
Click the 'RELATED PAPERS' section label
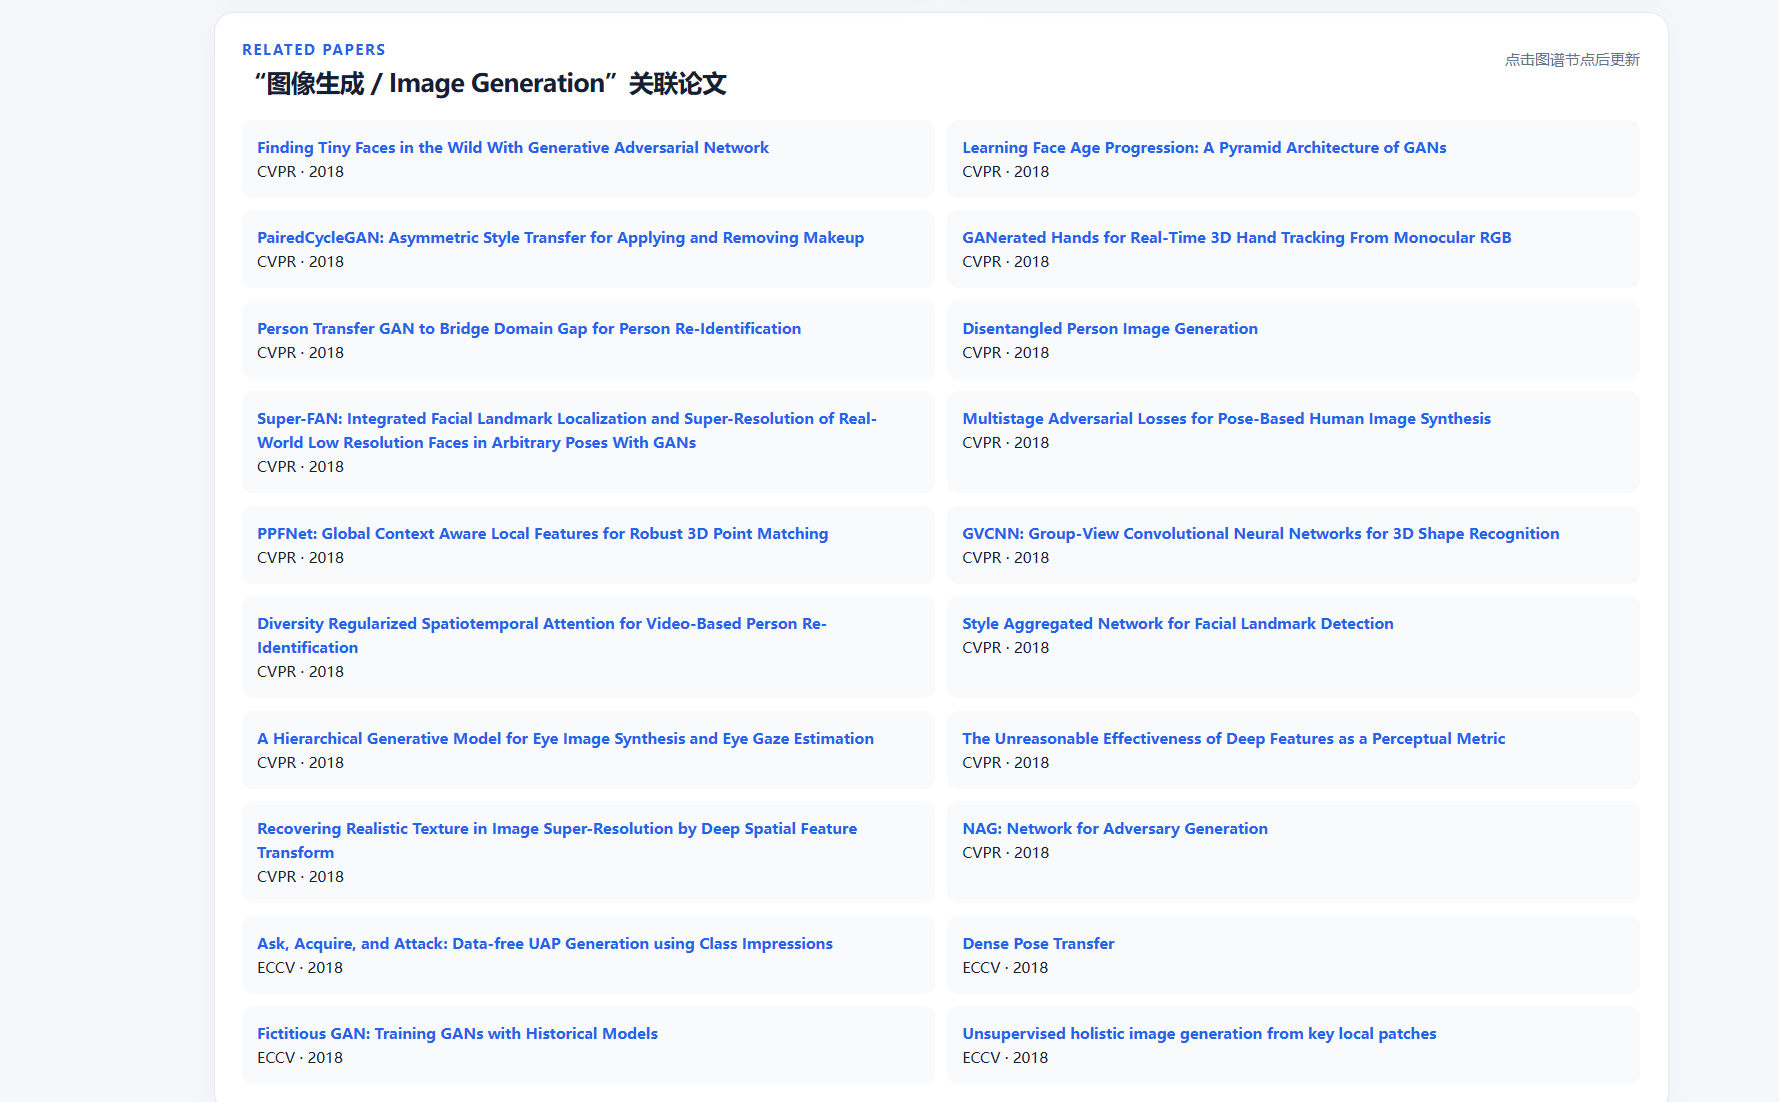[x=314, y=50]
